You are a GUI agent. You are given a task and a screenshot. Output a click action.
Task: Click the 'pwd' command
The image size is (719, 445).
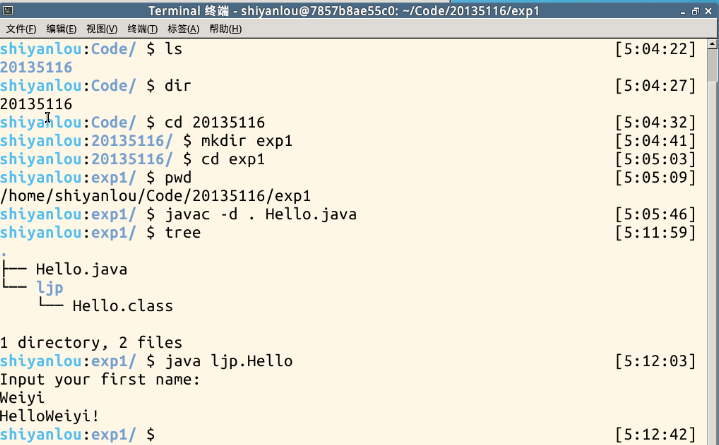178,178
